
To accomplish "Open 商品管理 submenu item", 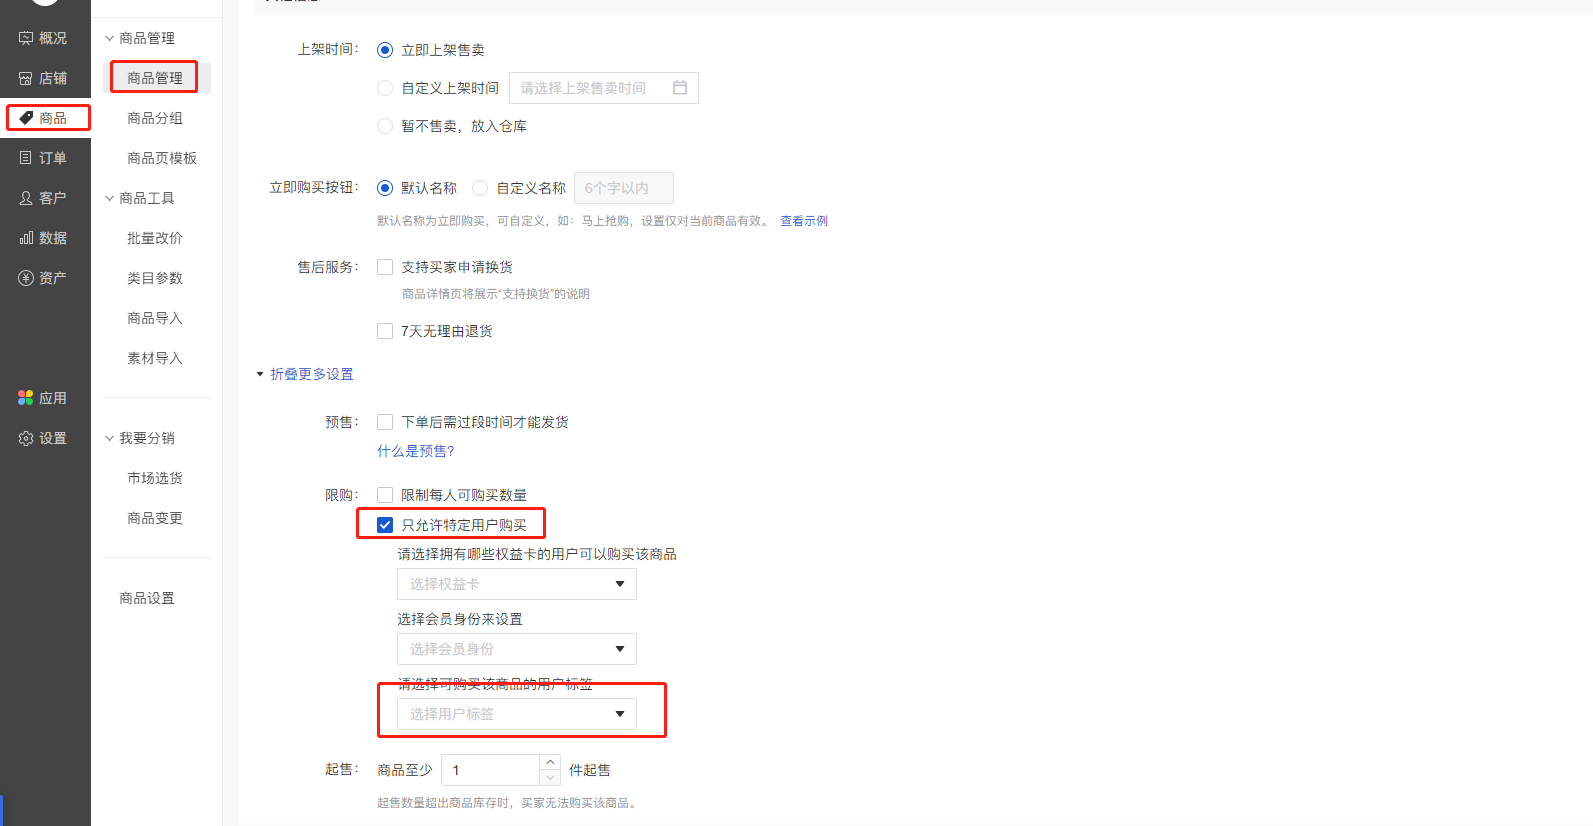I will tap(155, 78).
